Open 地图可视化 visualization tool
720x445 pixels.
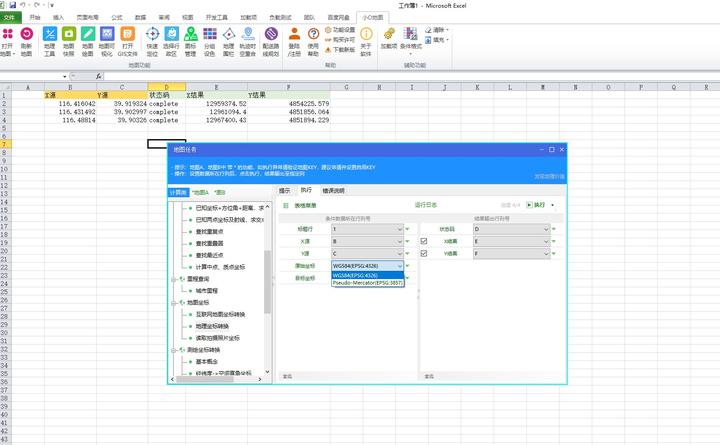click(107, 41)
